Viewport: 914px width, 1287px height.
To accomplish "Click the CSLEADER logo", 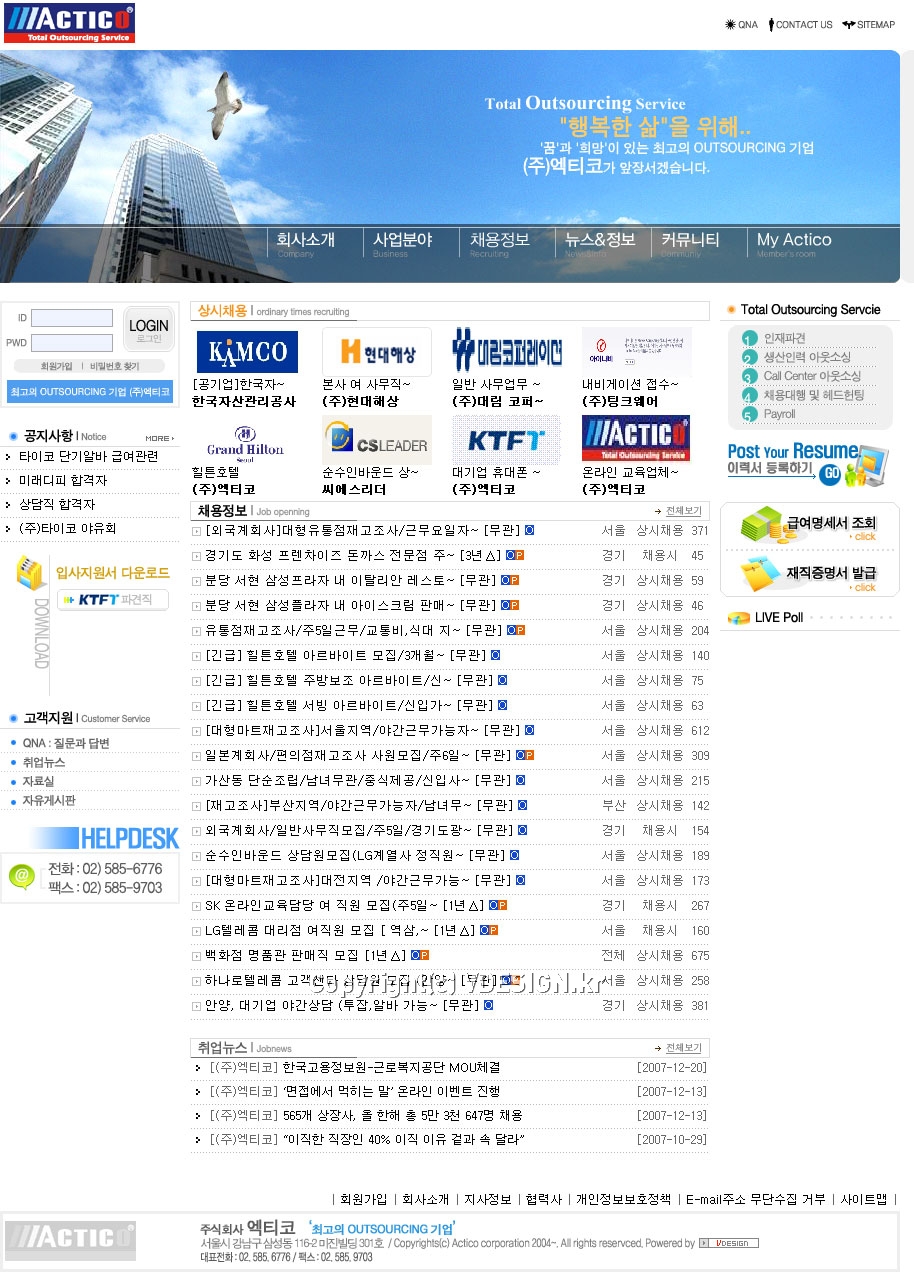I will tap(376, 440).
